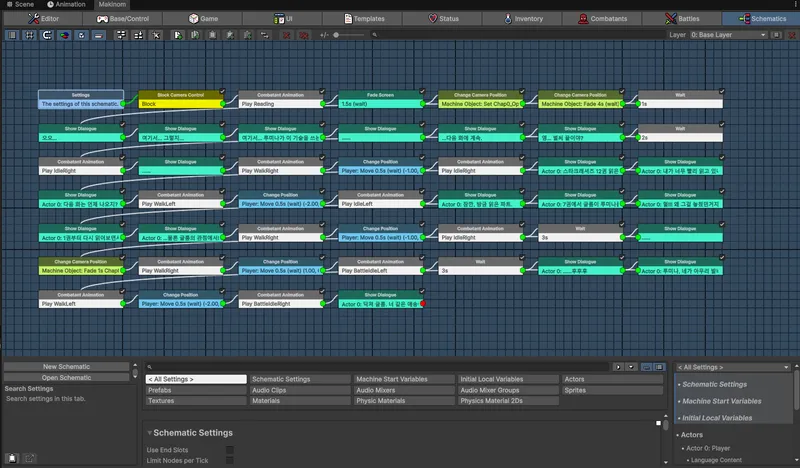Enable the Limit Nodes per Tick checkbox
This screenshot has height=468, width=800.
tap(230, 460)
